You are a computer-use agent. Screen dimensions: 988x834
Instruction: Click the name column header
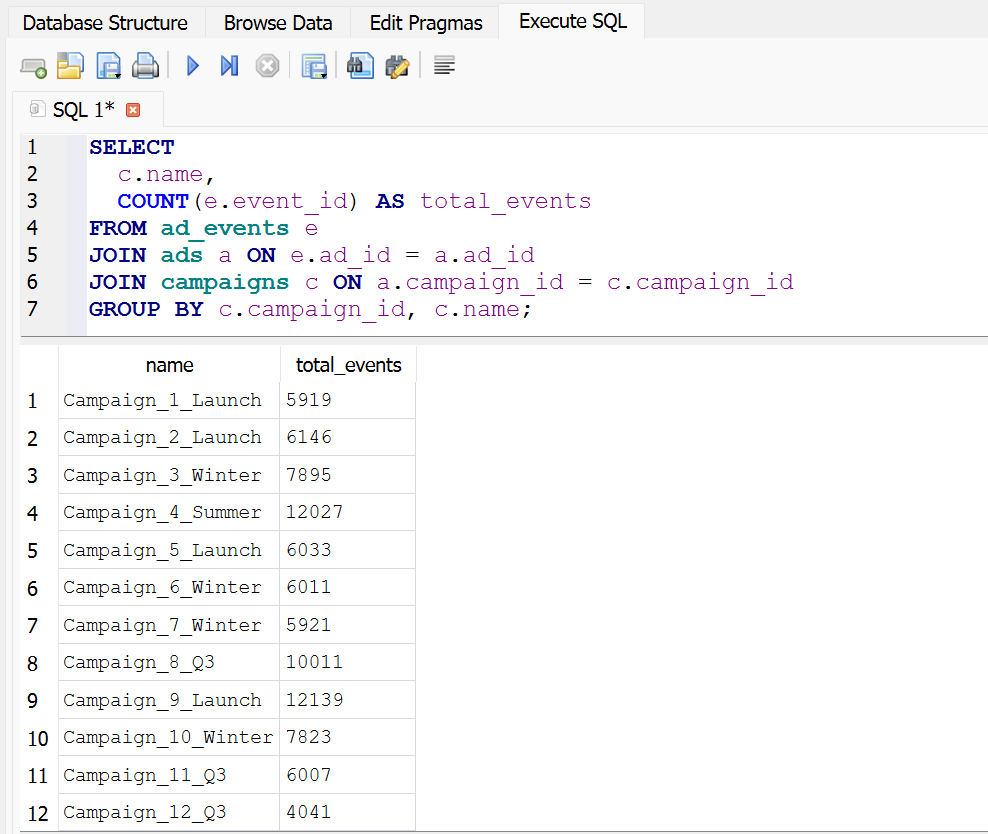coord(169,365)
